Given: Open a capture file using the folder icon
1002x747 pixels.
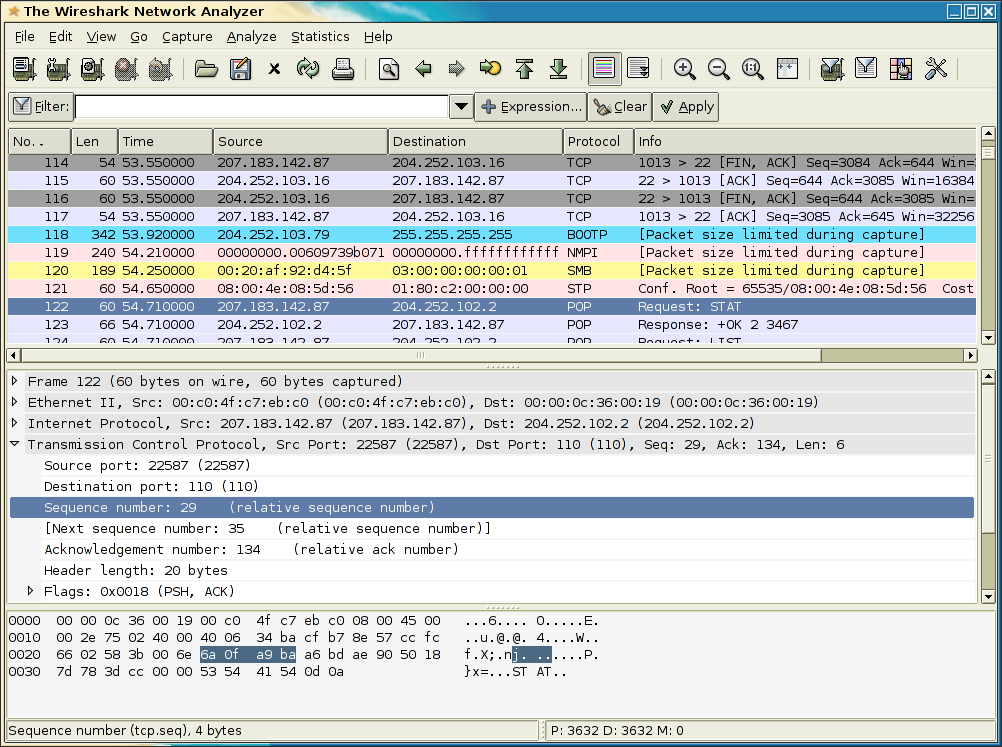Looking at the screenshot, I should pos(206,69).
